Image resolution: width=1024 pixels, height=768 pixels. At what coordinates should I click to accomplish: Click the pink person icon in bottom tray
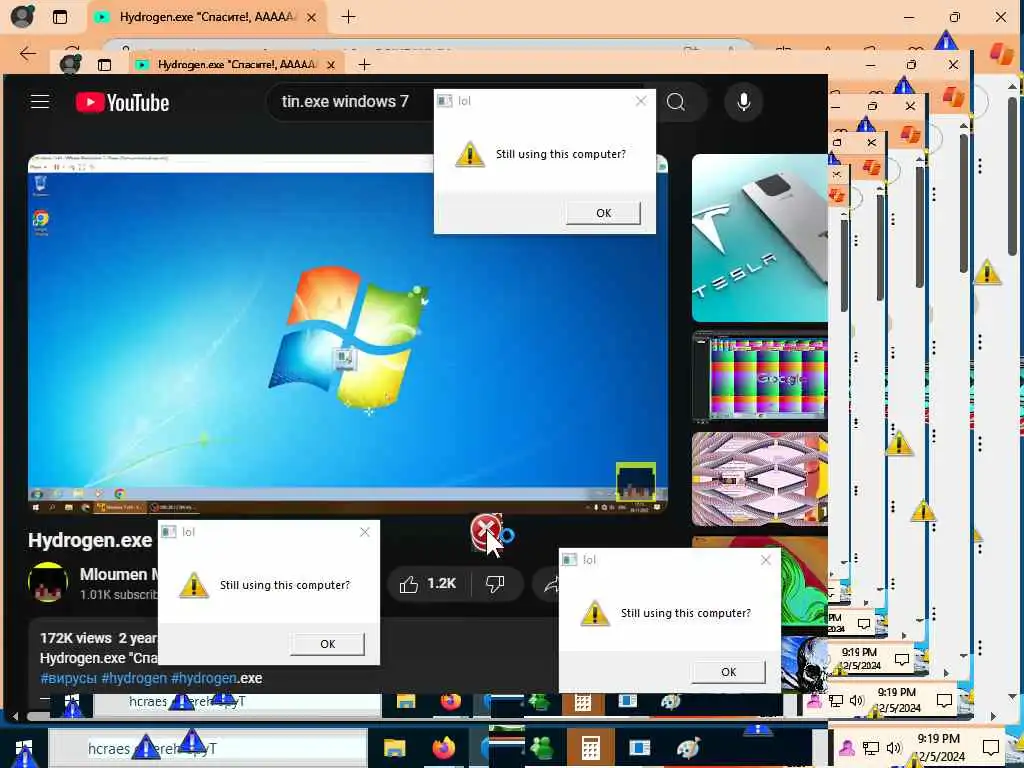tap(846, 748)
